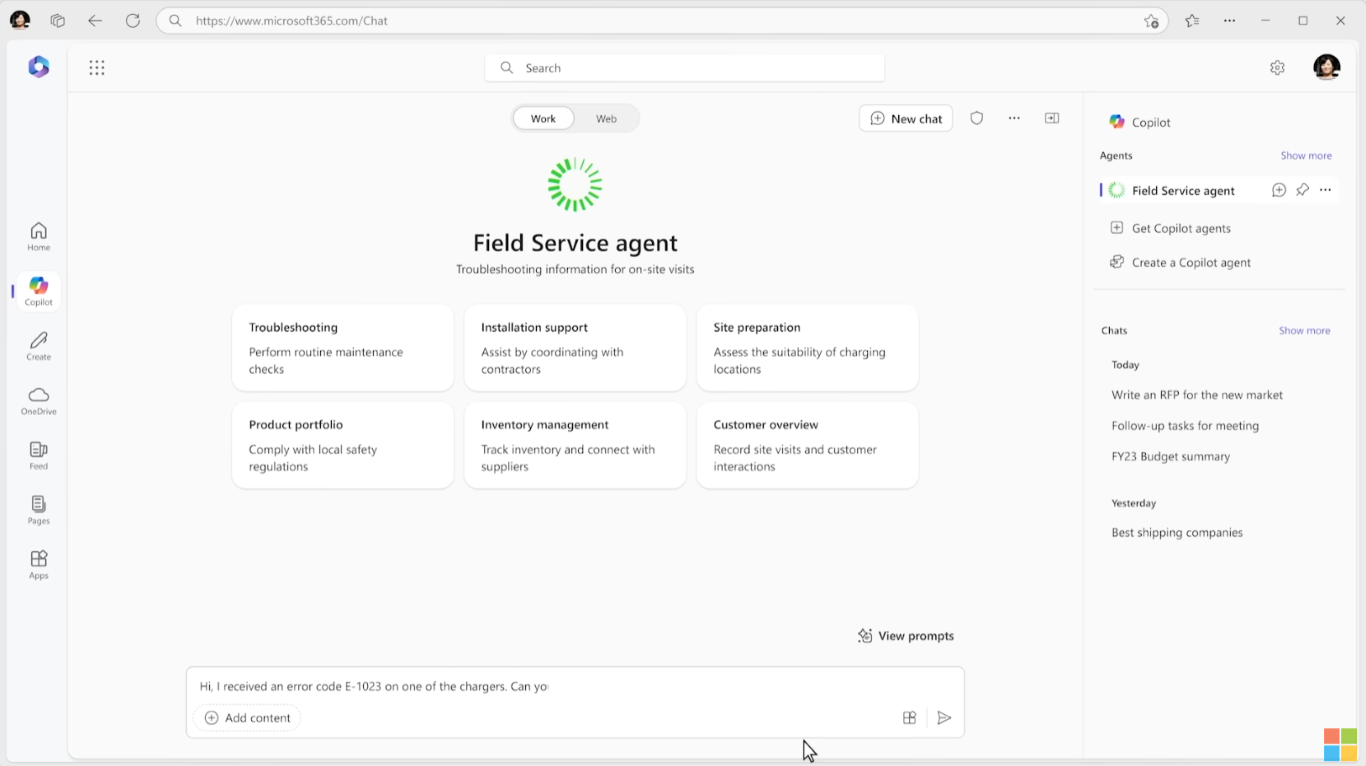Open Field Service agent overflow menu

1325,189
